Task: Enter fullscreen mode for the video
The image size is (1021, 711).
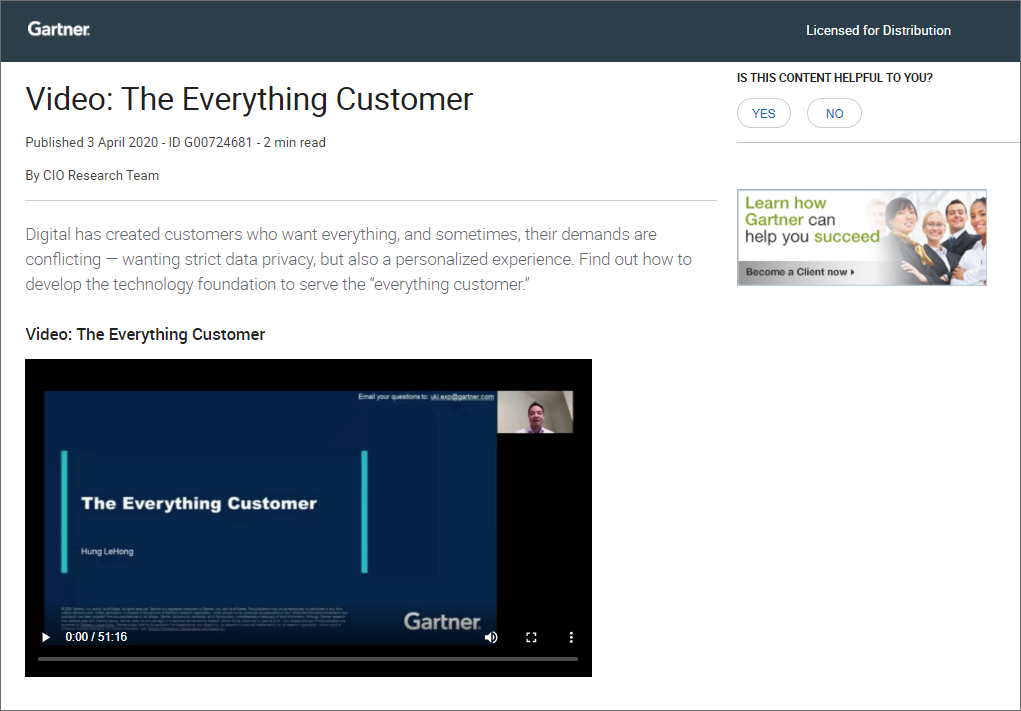Action: click(531, 637)
